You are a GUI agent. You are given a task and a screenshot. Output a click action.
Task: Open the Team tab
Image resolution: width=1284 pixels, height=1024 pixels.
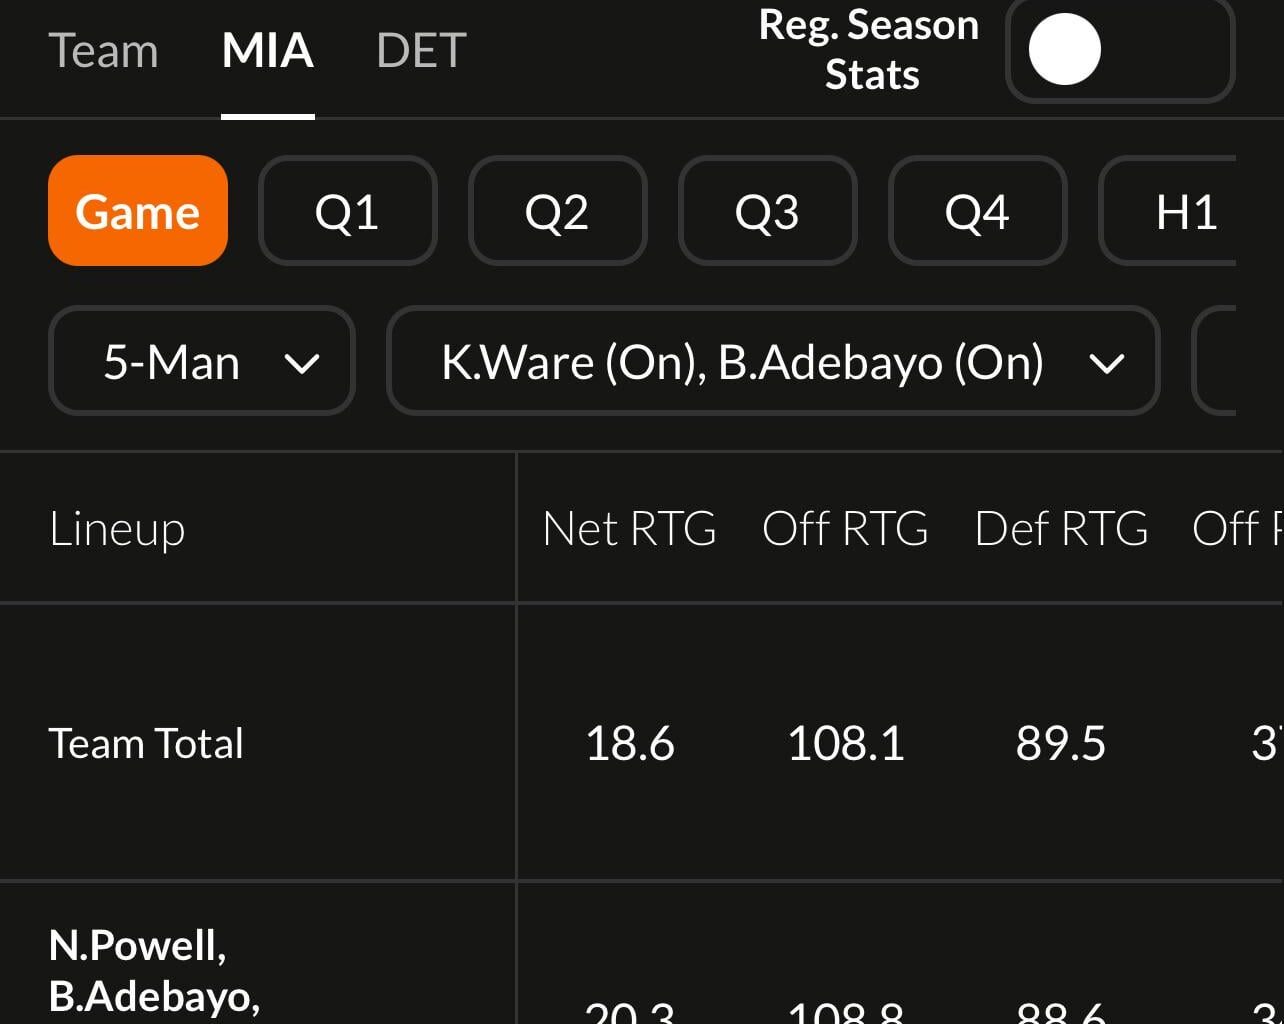[104, 52]
